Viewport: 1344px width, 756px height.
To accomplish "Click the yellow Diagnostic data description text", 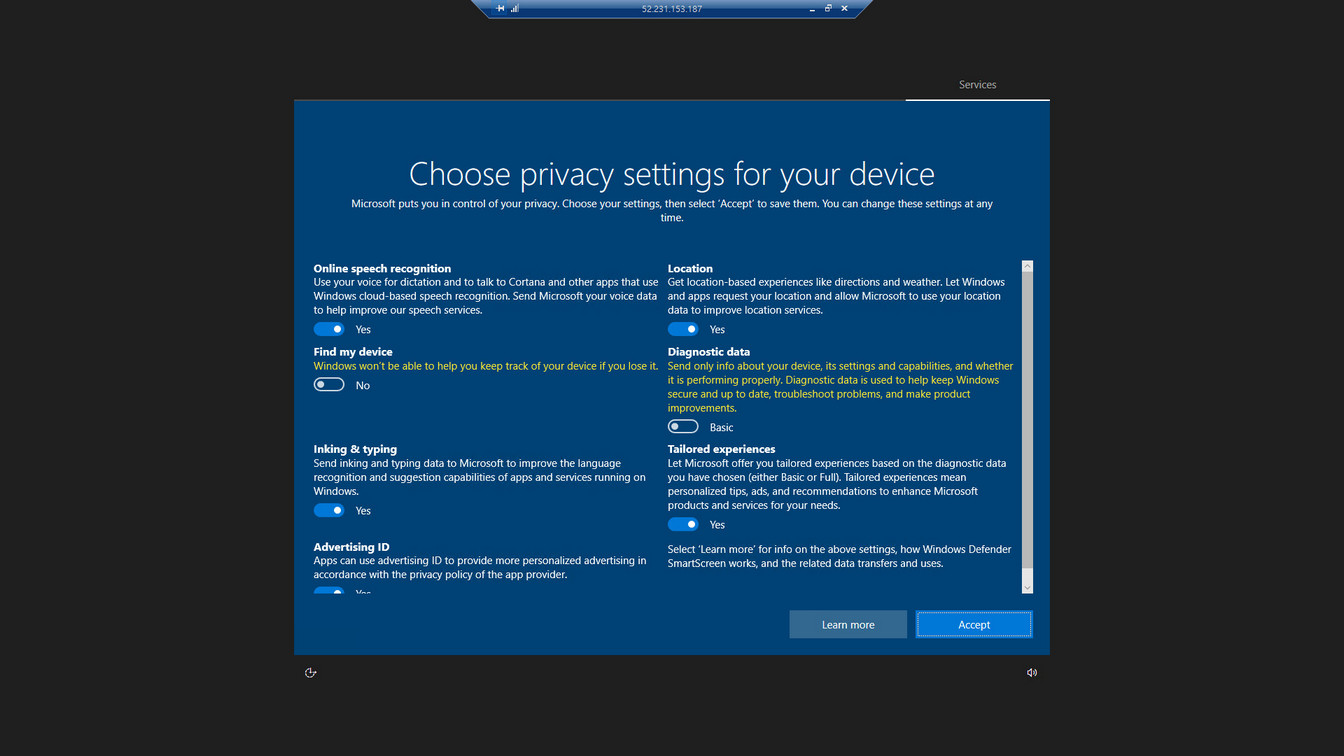I will coord(841,387).
